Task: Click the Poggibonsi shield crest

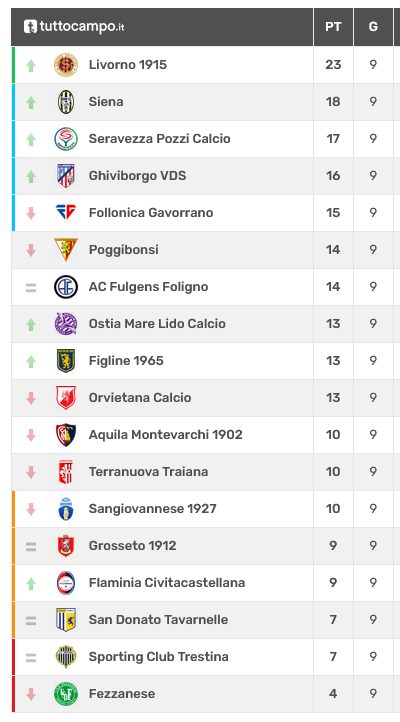Action: click(66, 250)
